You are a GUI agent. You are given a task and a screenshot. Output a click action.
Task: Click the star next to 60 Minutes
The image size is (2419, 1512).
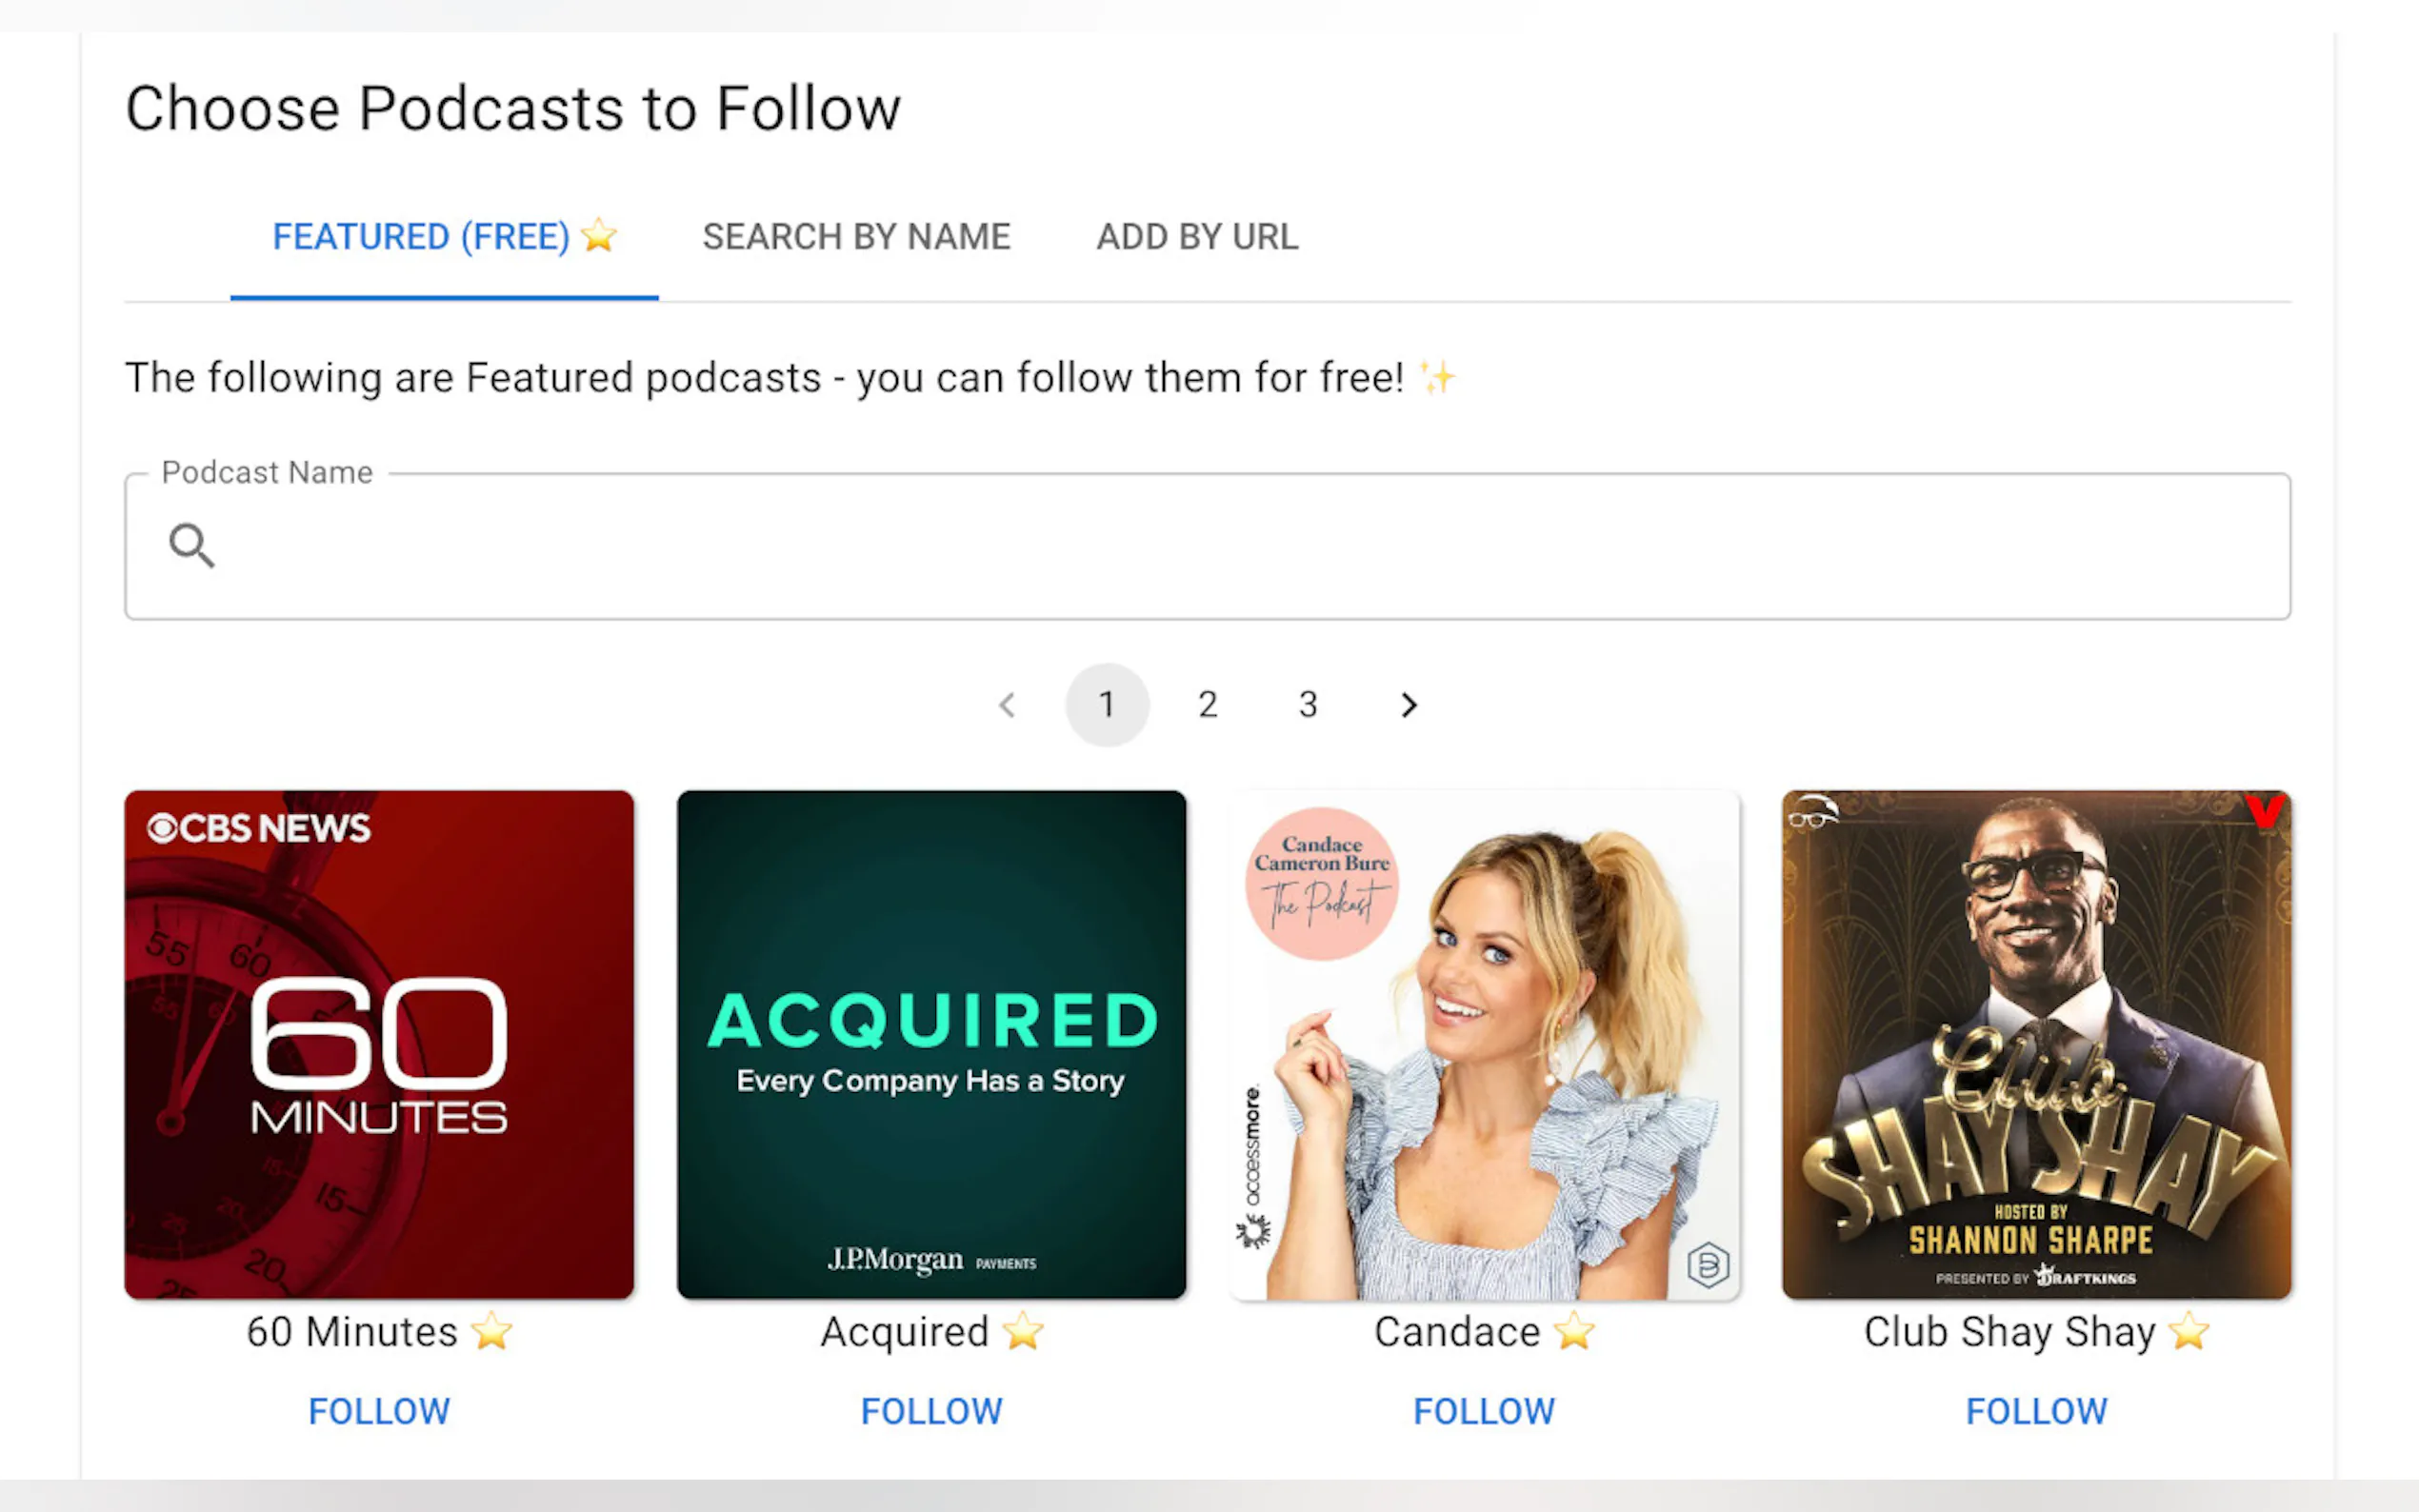[492, 1332]
